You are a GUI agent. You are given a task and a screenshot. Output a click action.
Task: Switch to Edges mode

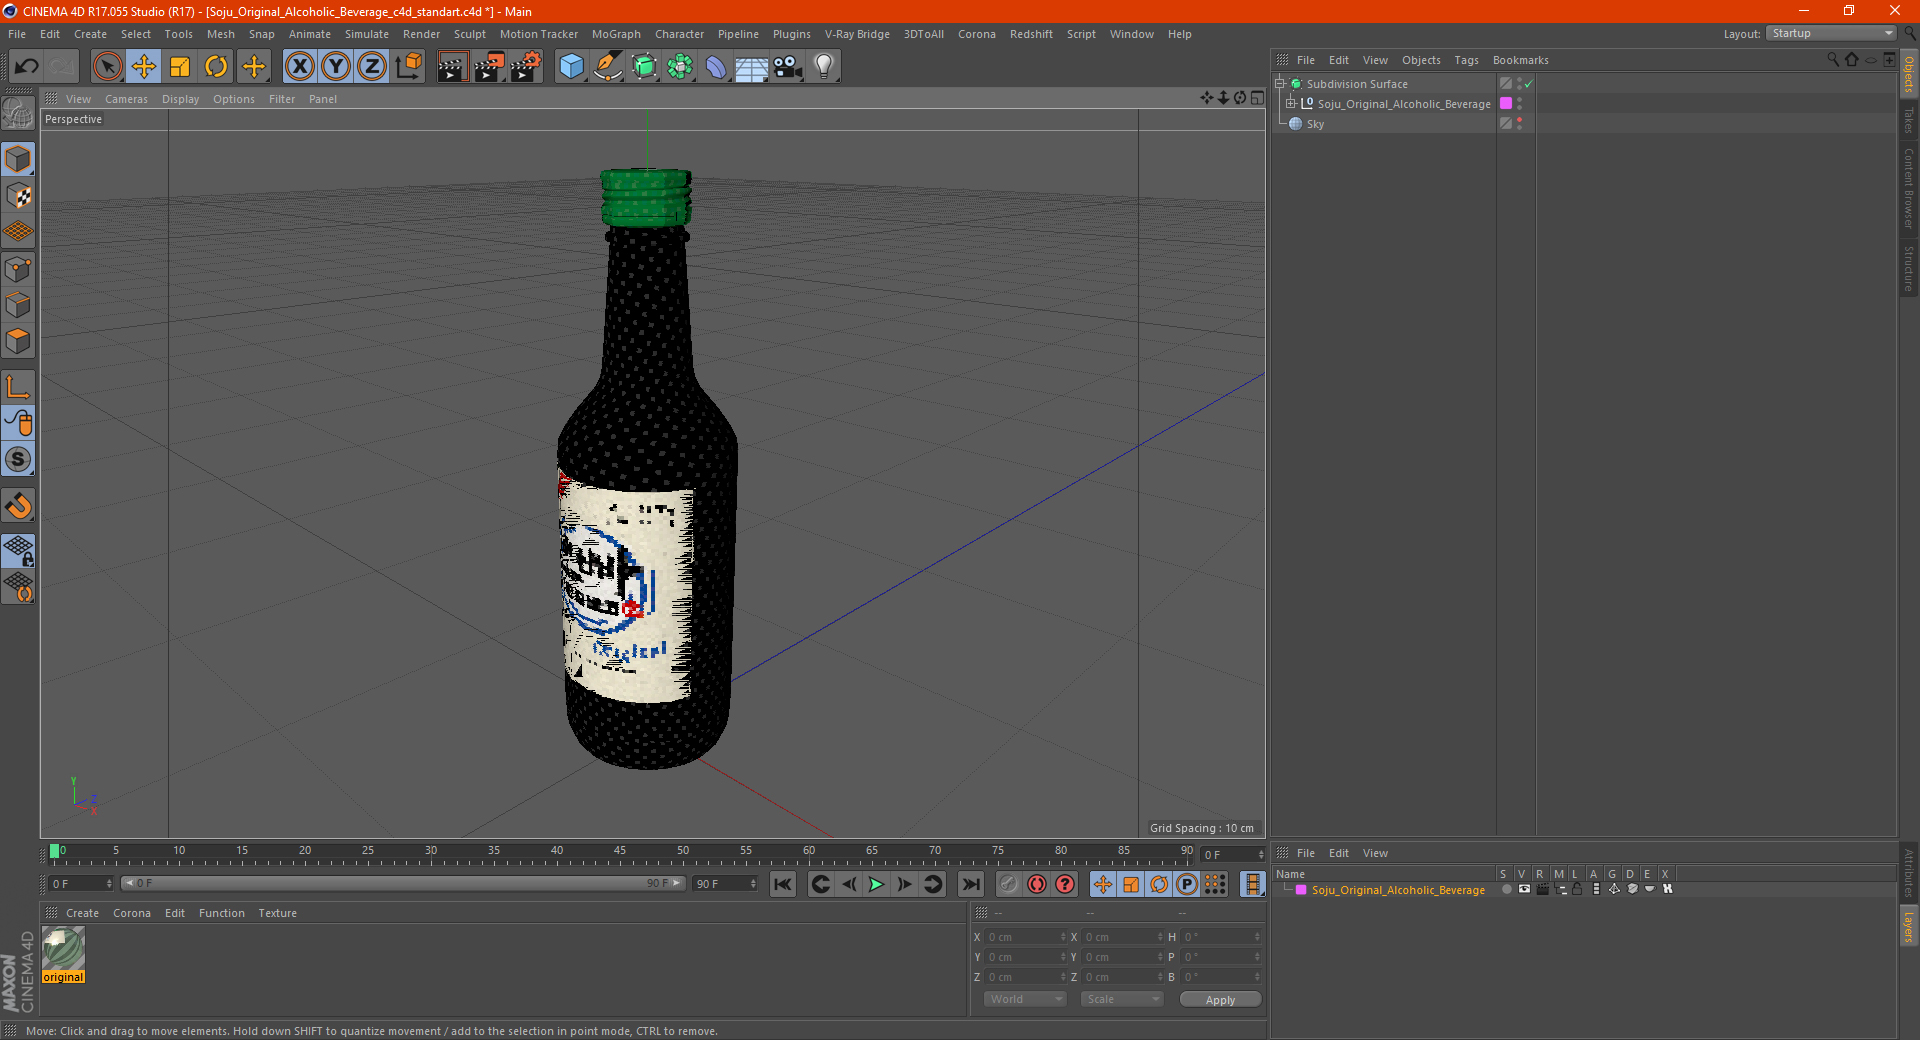tap(18, 305)
